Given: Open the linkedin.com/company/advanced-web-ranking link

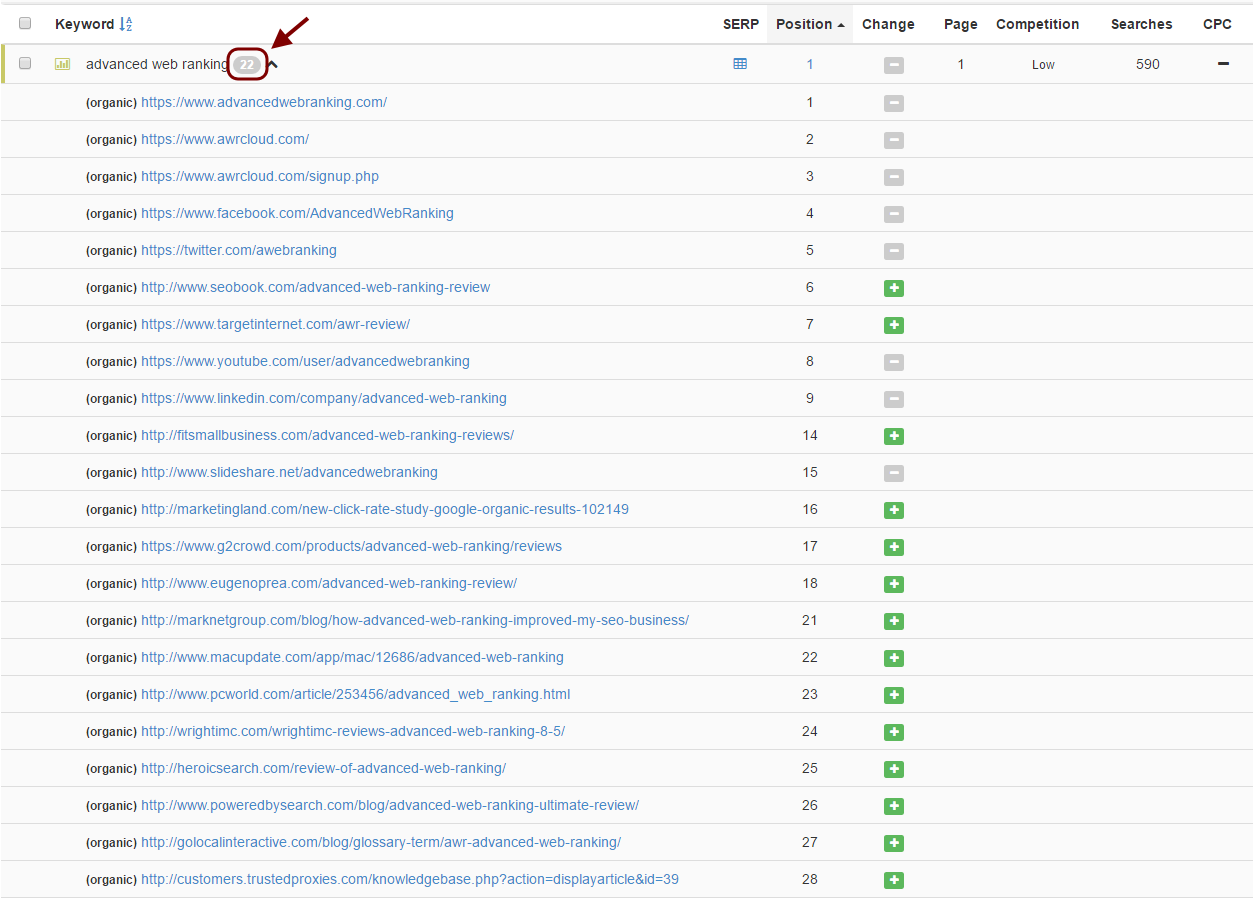Looking at the screenshot, I should 324,398.
